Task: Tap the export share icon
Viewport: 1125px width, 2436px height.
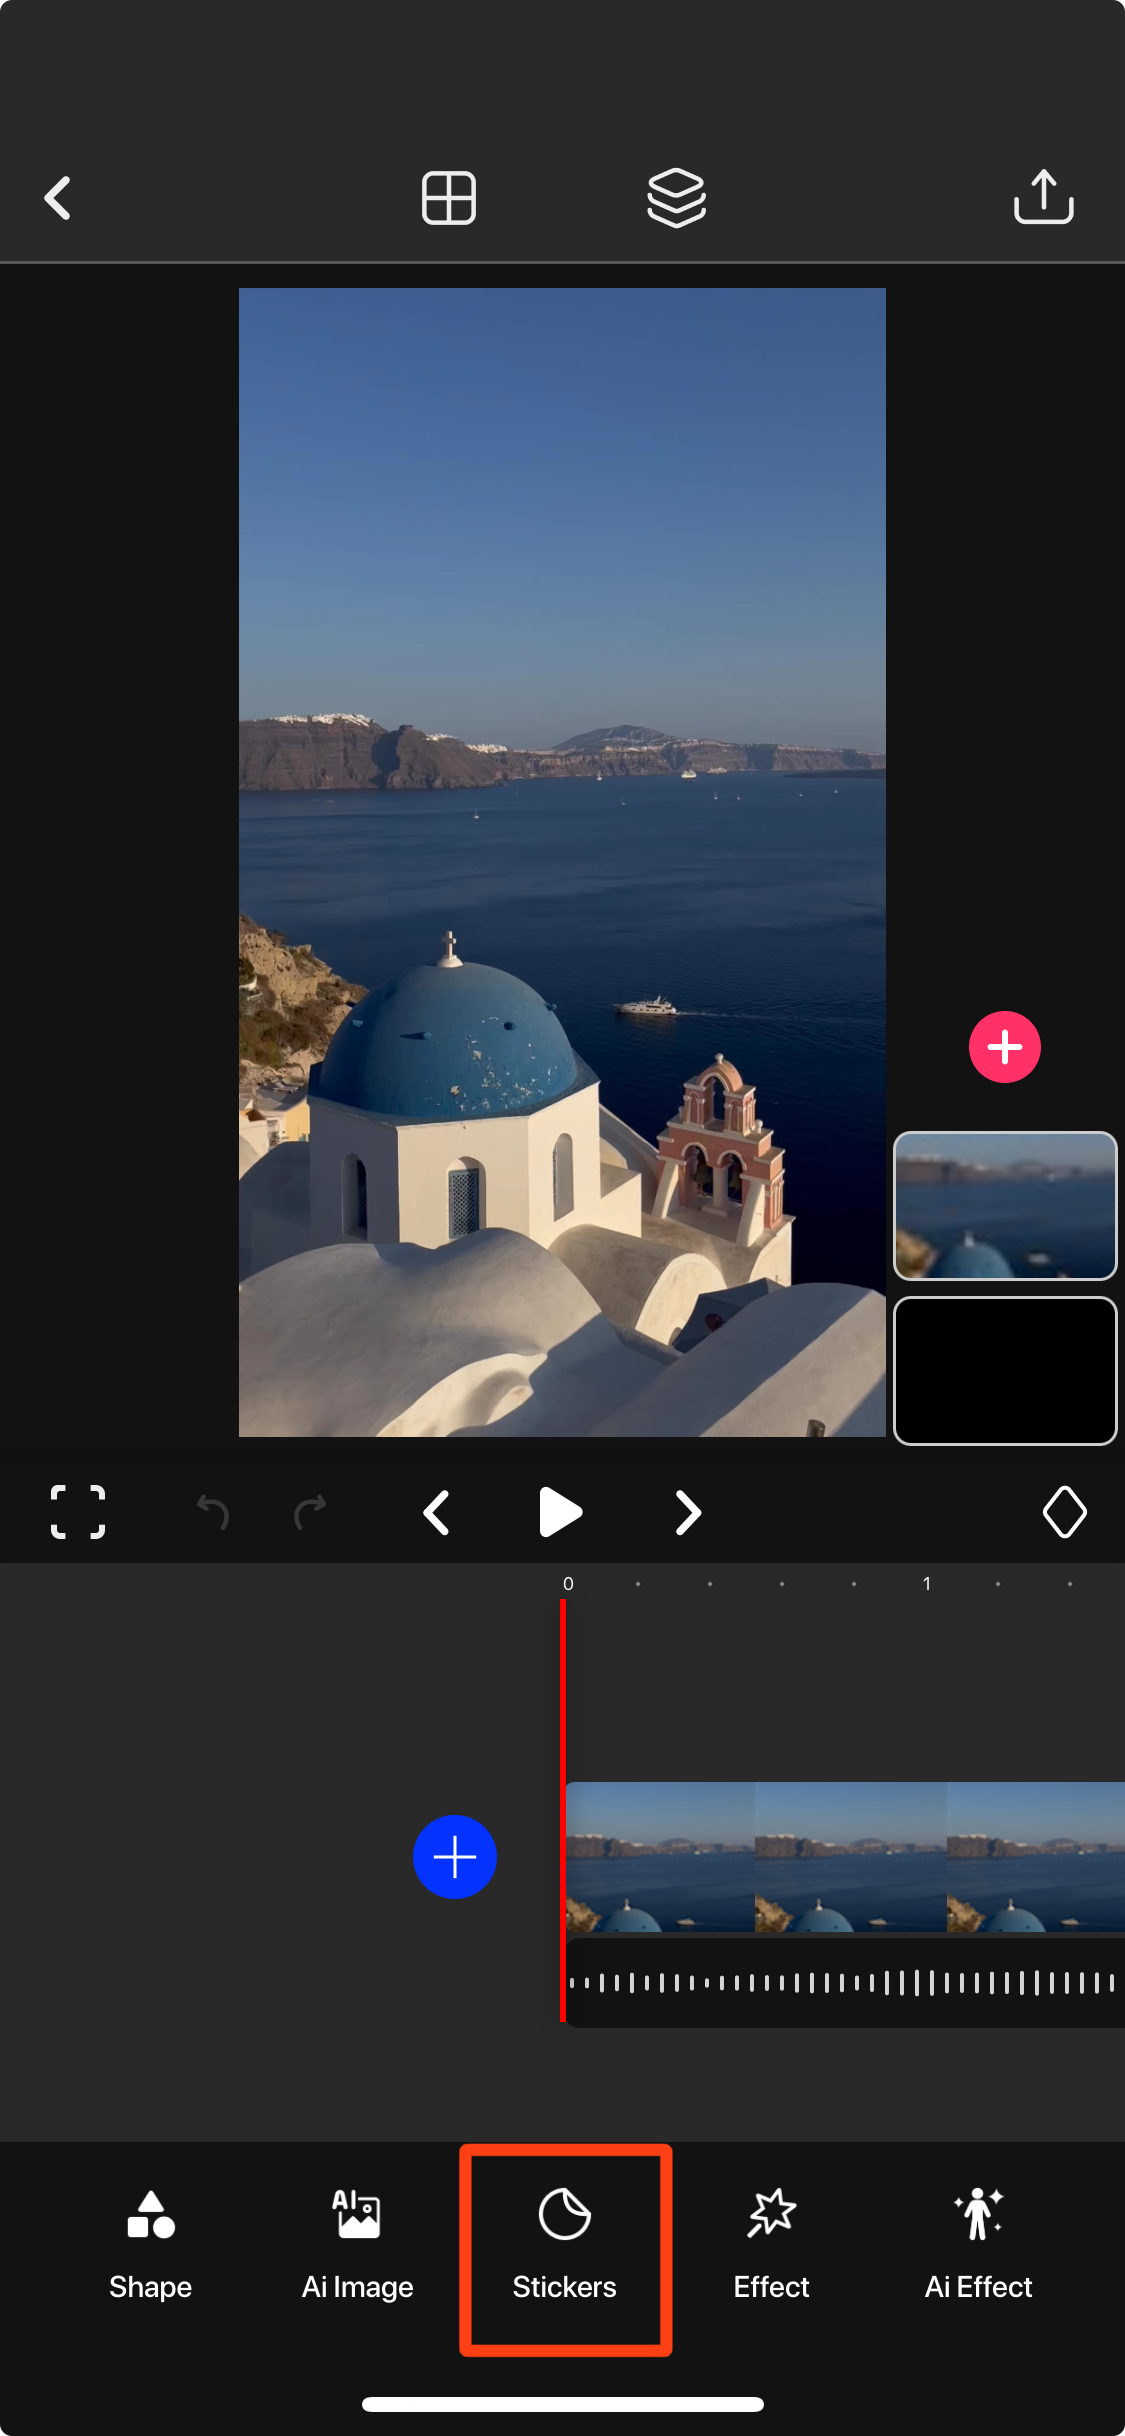Action: pos(1043,196)
